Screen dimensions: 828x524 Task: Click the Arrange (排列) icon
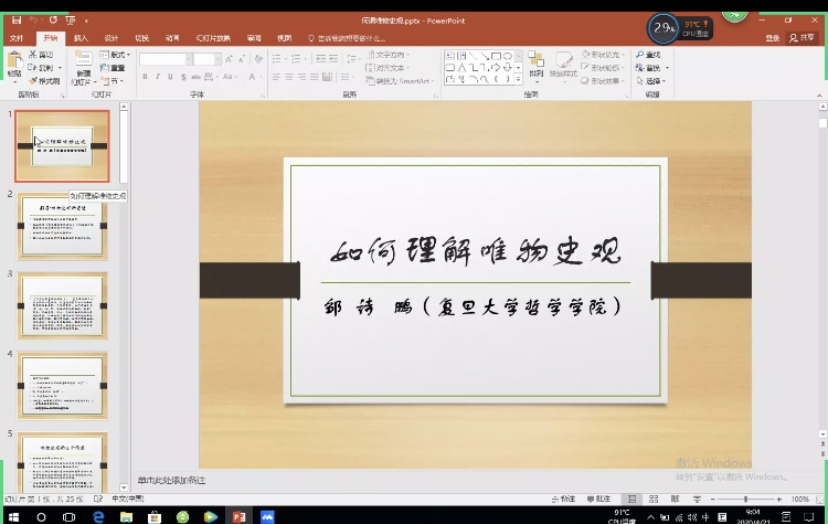(536, 63)
